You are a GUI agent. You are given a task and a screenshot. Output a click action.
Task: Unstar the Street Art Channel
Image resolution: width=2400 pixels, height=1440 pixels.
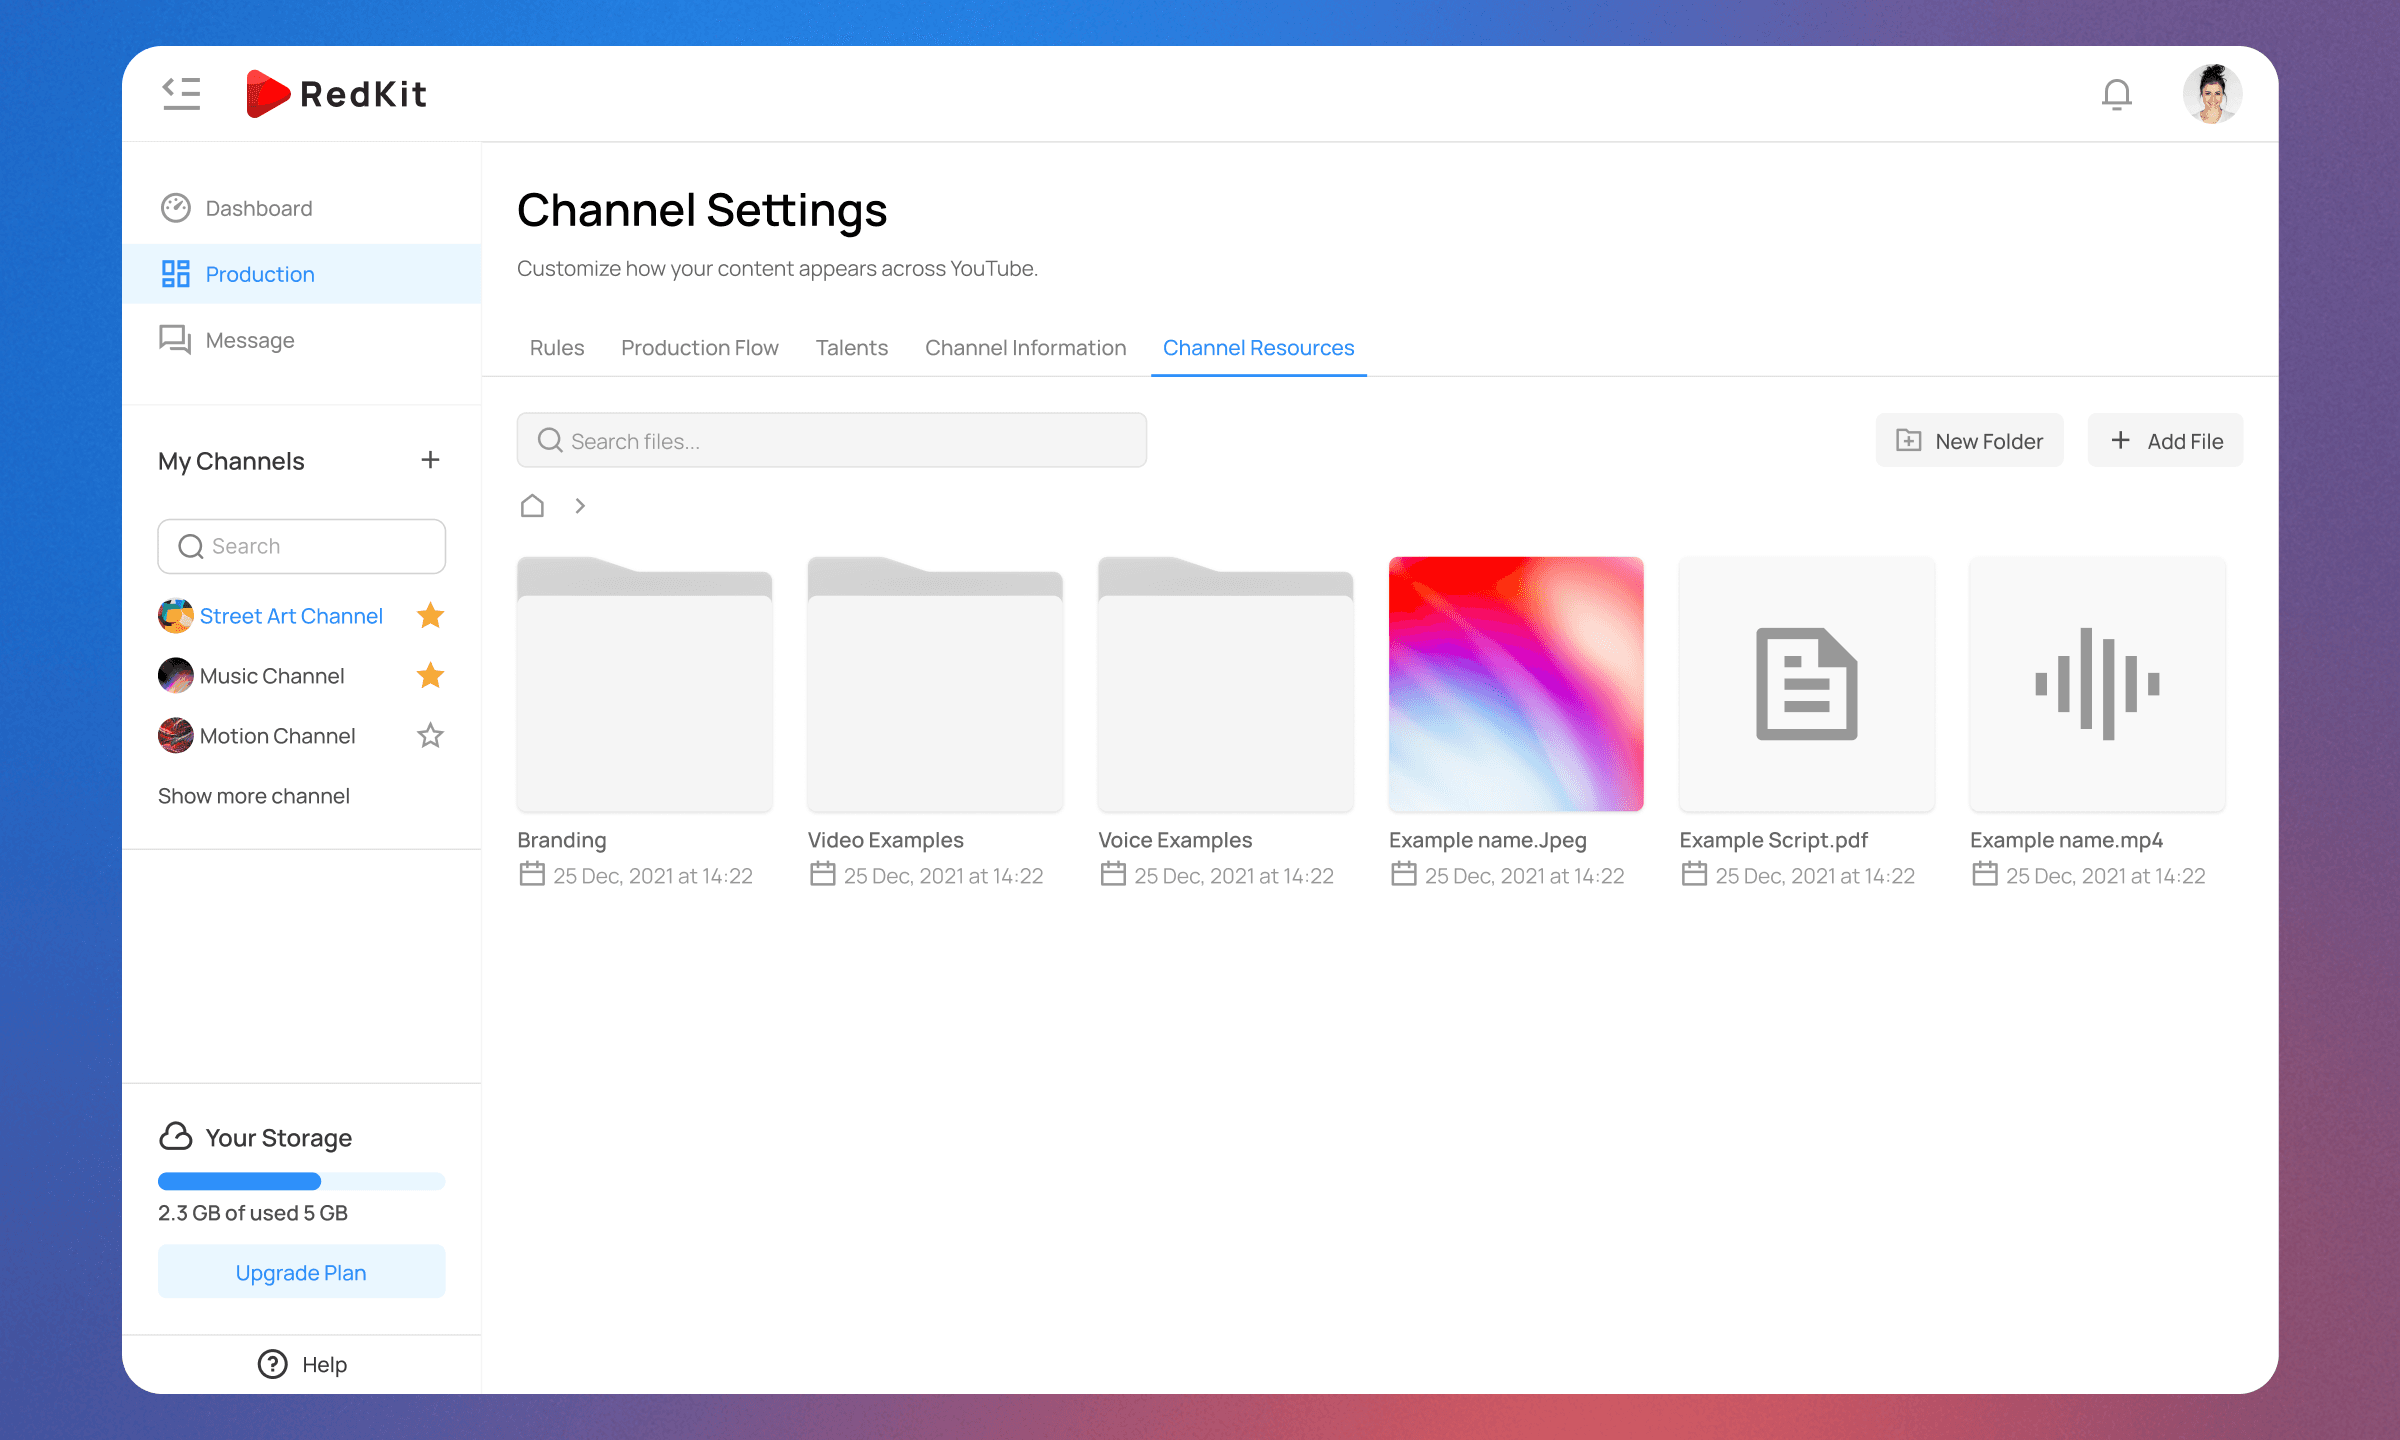tap(430, 616)
